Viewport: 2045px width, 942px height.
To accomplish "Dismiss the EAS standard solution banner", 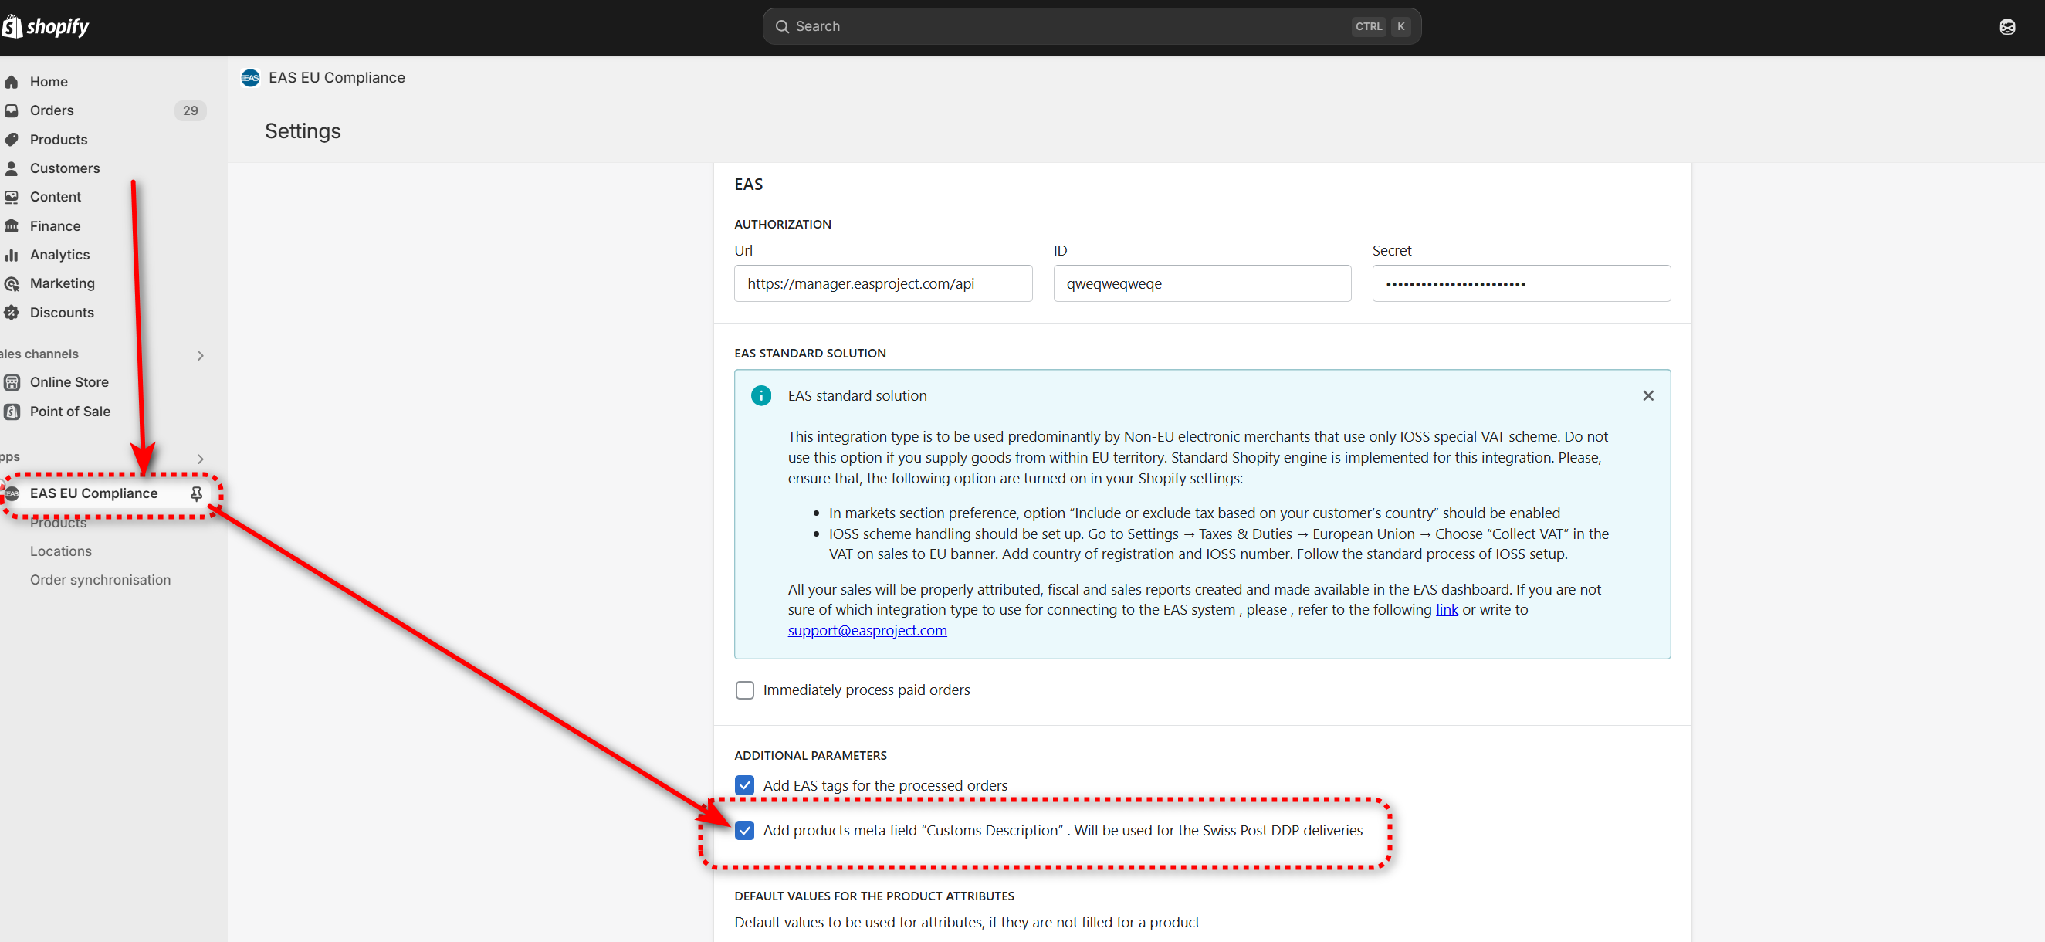I will click(1648, 396).
